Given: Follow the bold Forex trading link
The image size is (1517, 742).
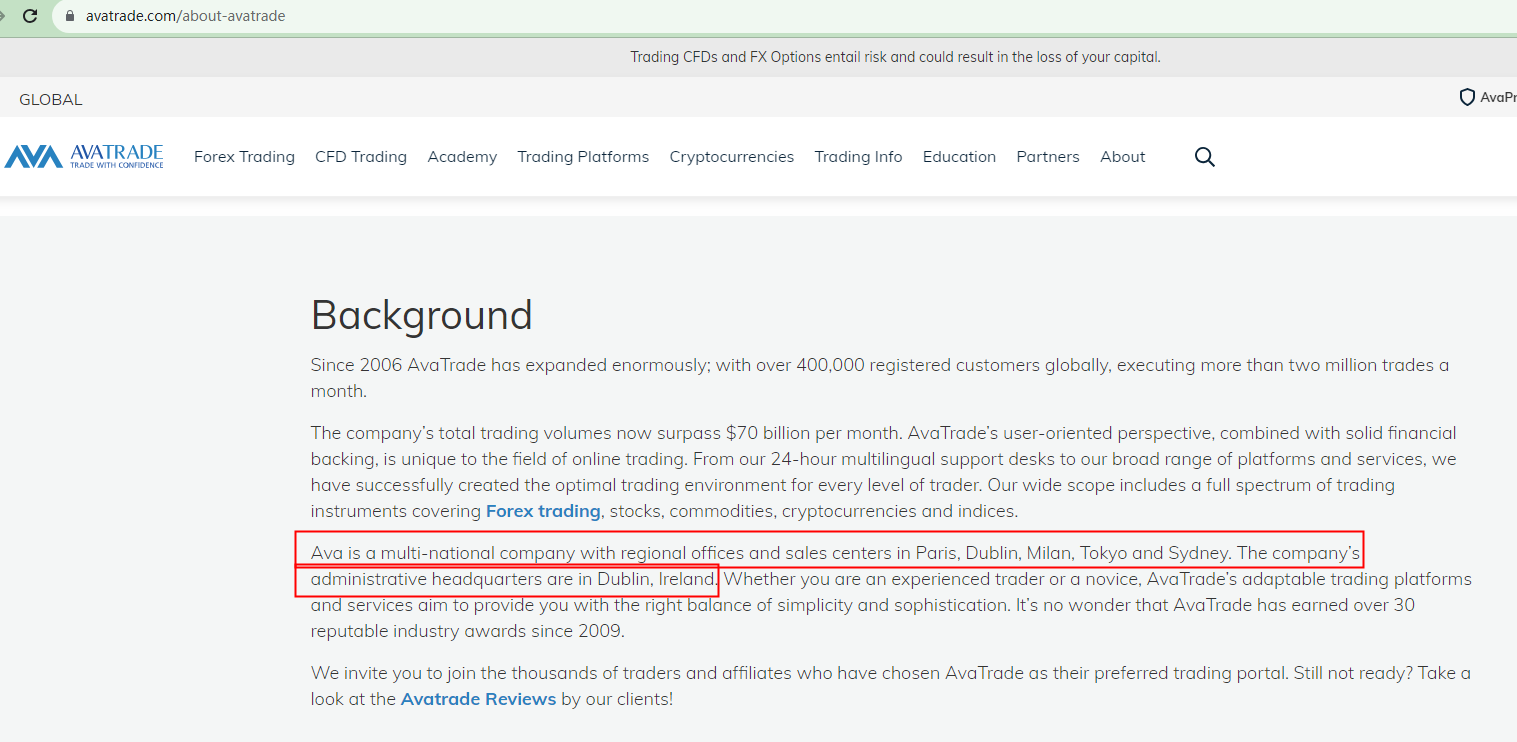Looking at the screenshot, I should pos(543,511).
